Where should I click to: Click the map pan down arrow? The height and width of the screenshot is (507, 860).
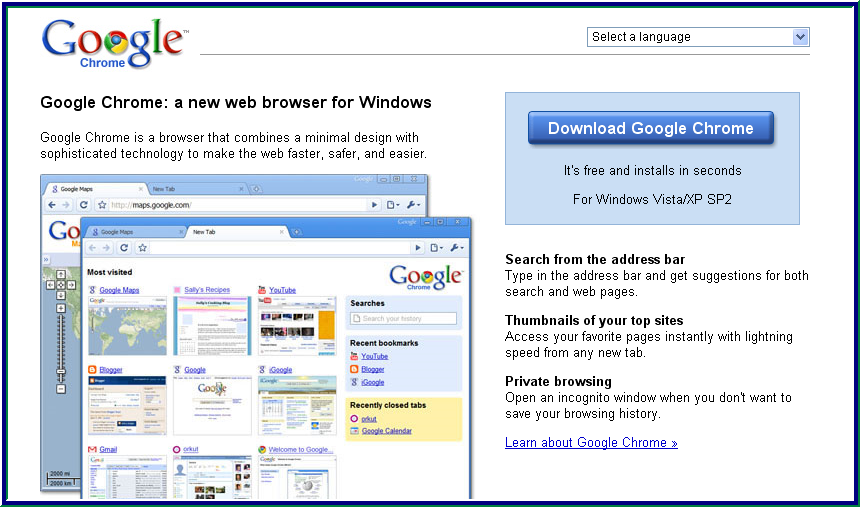click(61, 295)
